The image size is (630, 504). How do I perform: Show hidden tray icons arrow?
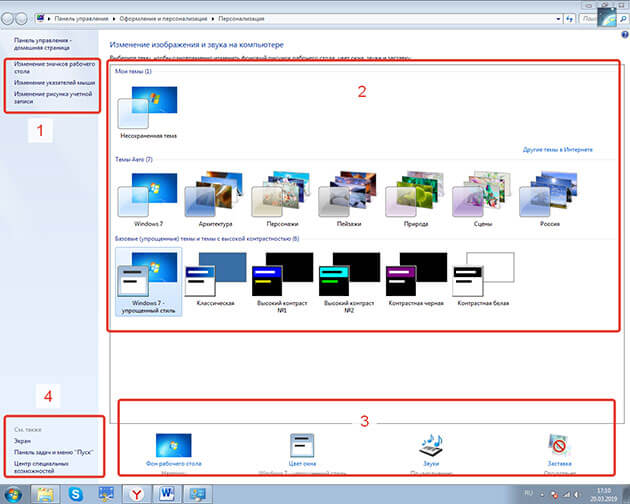click(542, 494)
